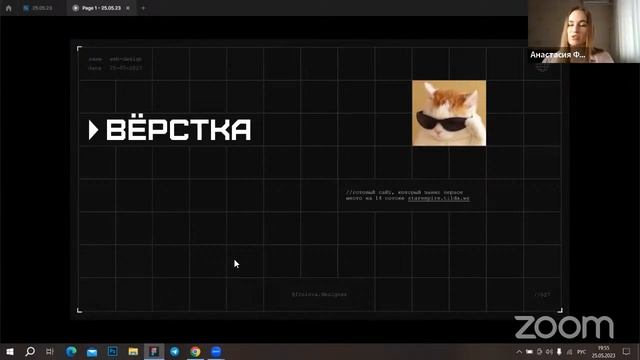Click the battery icon in system tray
The width and height of the screenshot is (640, 360).
tap(529, 352)
